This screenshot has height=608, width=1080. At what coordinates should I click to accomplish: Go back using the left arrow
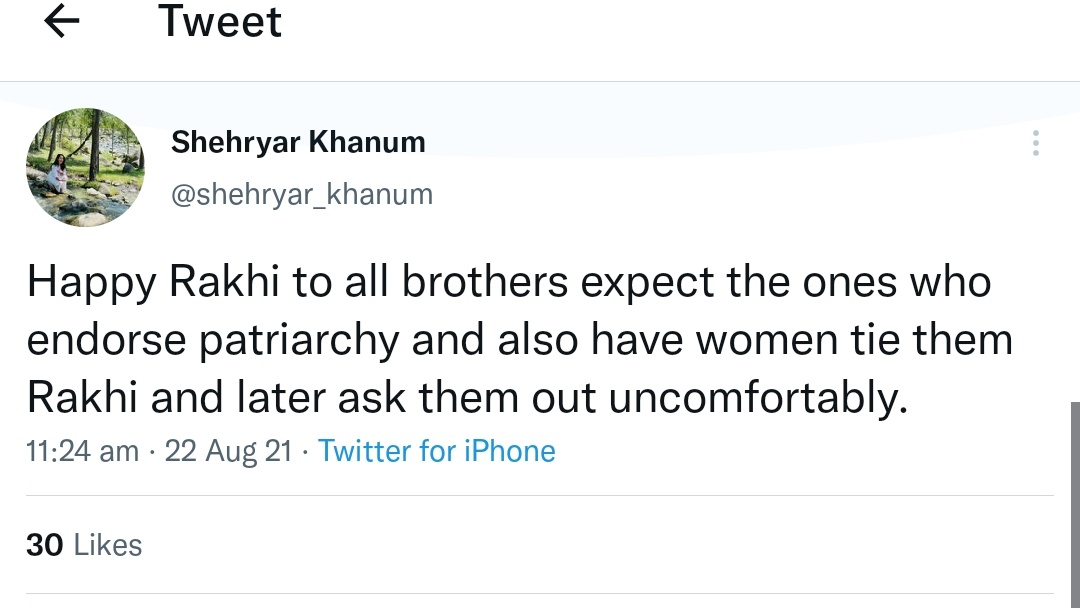(62, 23)
